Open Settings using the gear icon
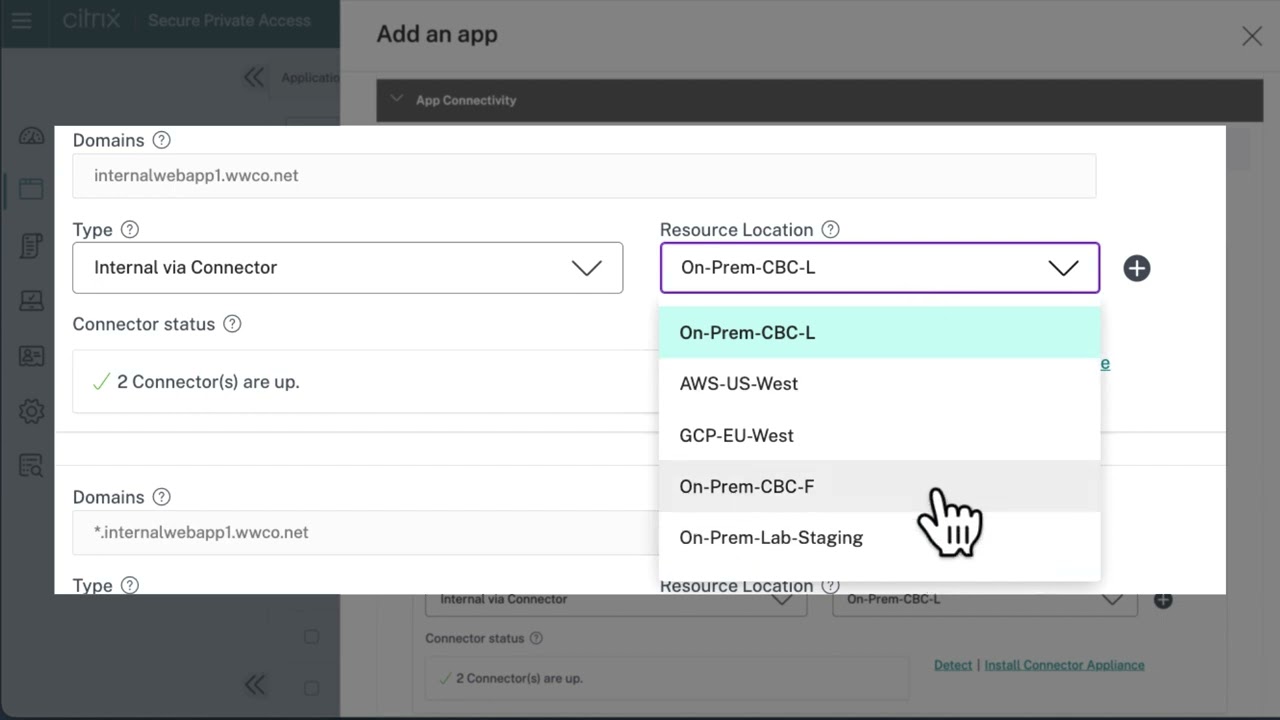Image resolution: width=1280 pixels, height=720 pixels. tap(31, 411)
